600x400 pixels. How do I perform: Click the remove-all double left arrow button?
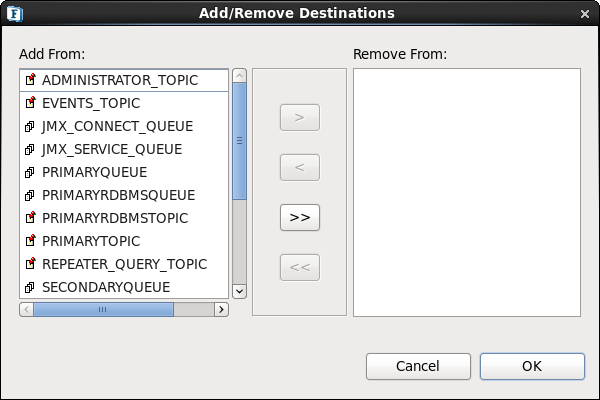click(x=300, y=267)
